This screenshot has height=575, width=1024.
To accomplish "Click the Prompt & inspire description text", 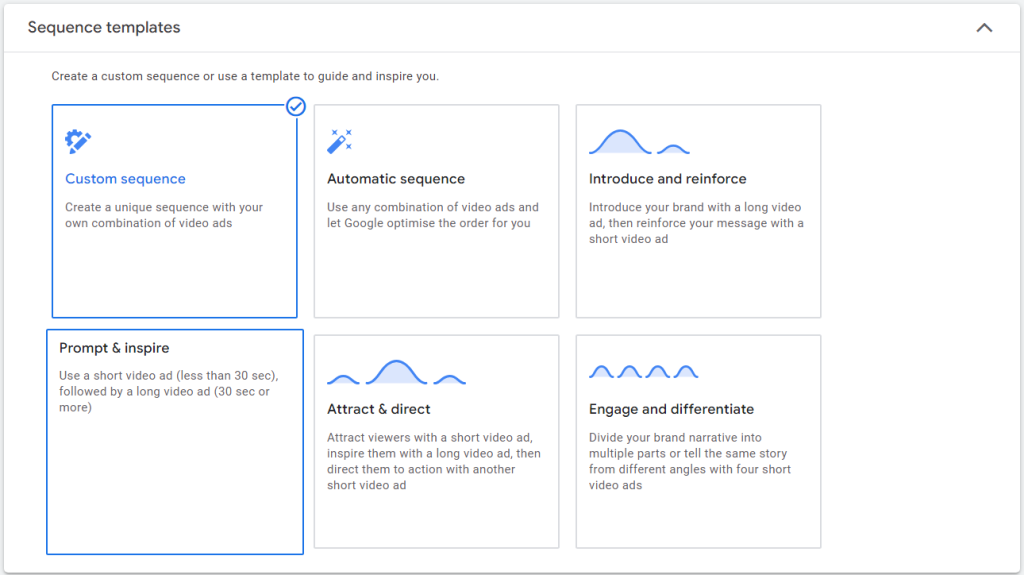I will coord(168,392).
